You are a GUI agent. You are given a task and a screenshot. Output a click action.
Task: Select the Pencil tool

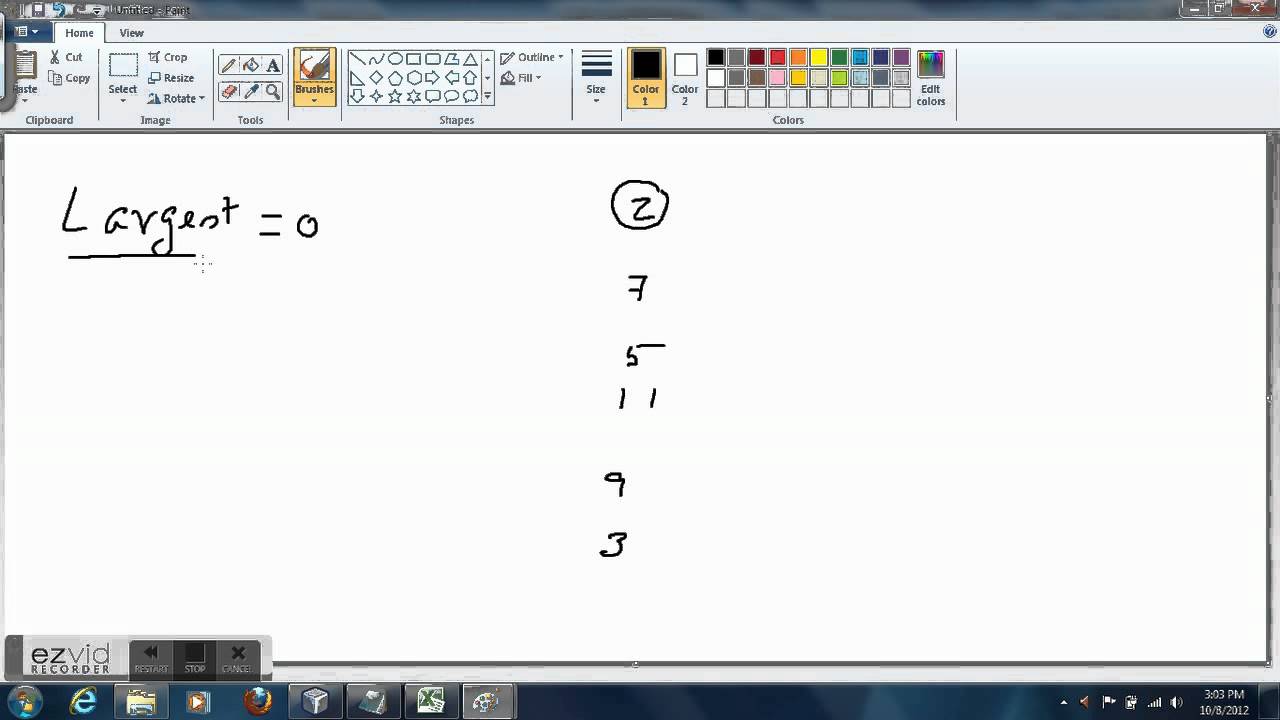point(229,65)
